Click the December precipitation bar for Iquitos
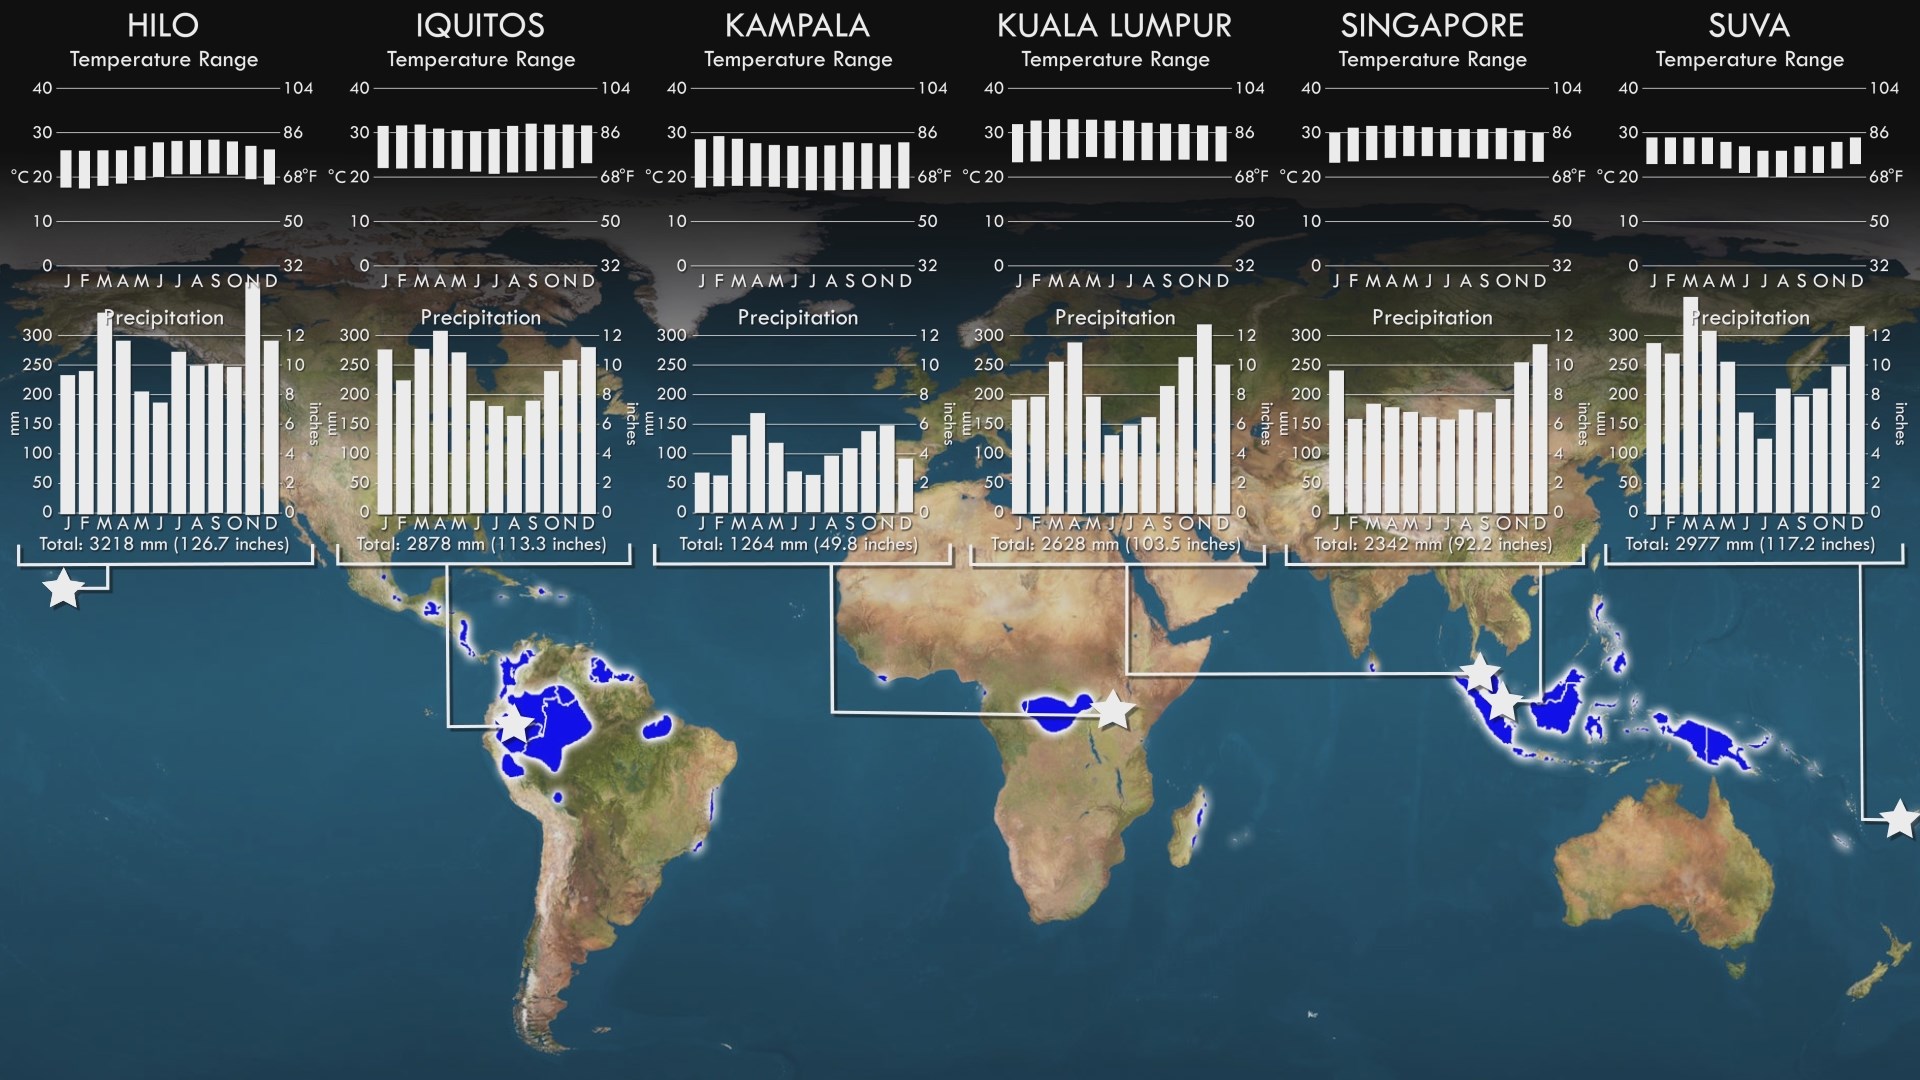 click(590, 430)
